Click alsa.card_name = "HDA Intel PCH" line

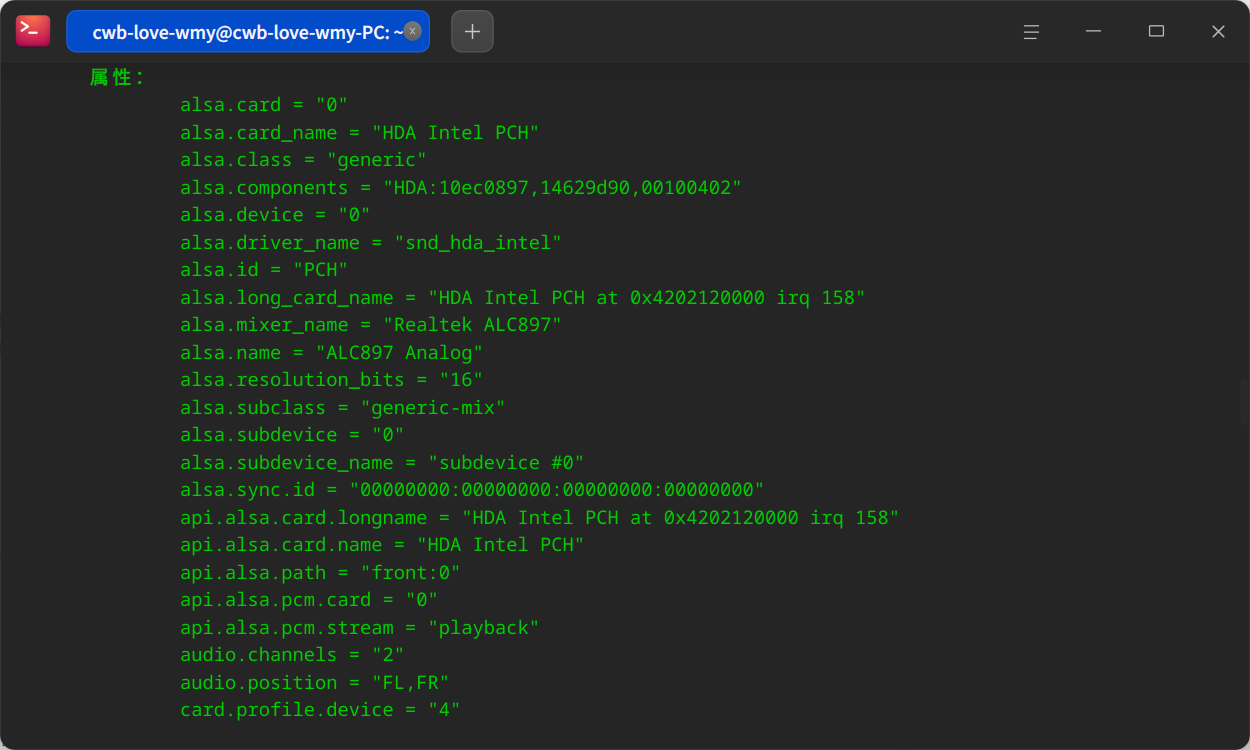pos(360,132)
